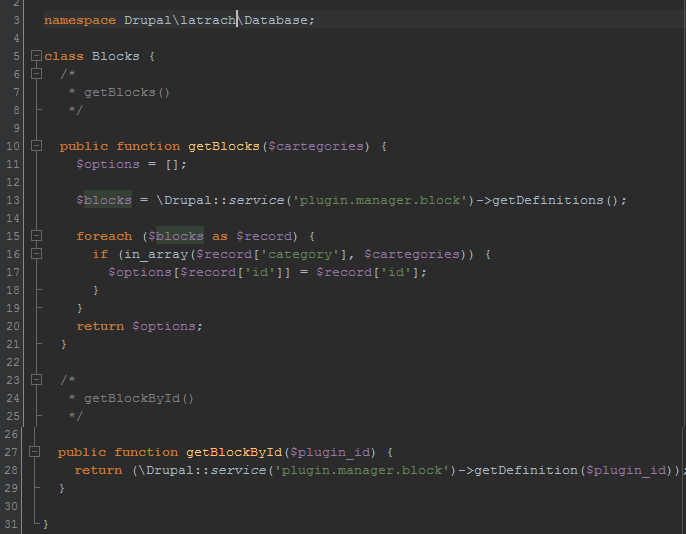The image size is (686, 534).
Task: Click the 'Database' namespace segment
Action: [276, 20]
